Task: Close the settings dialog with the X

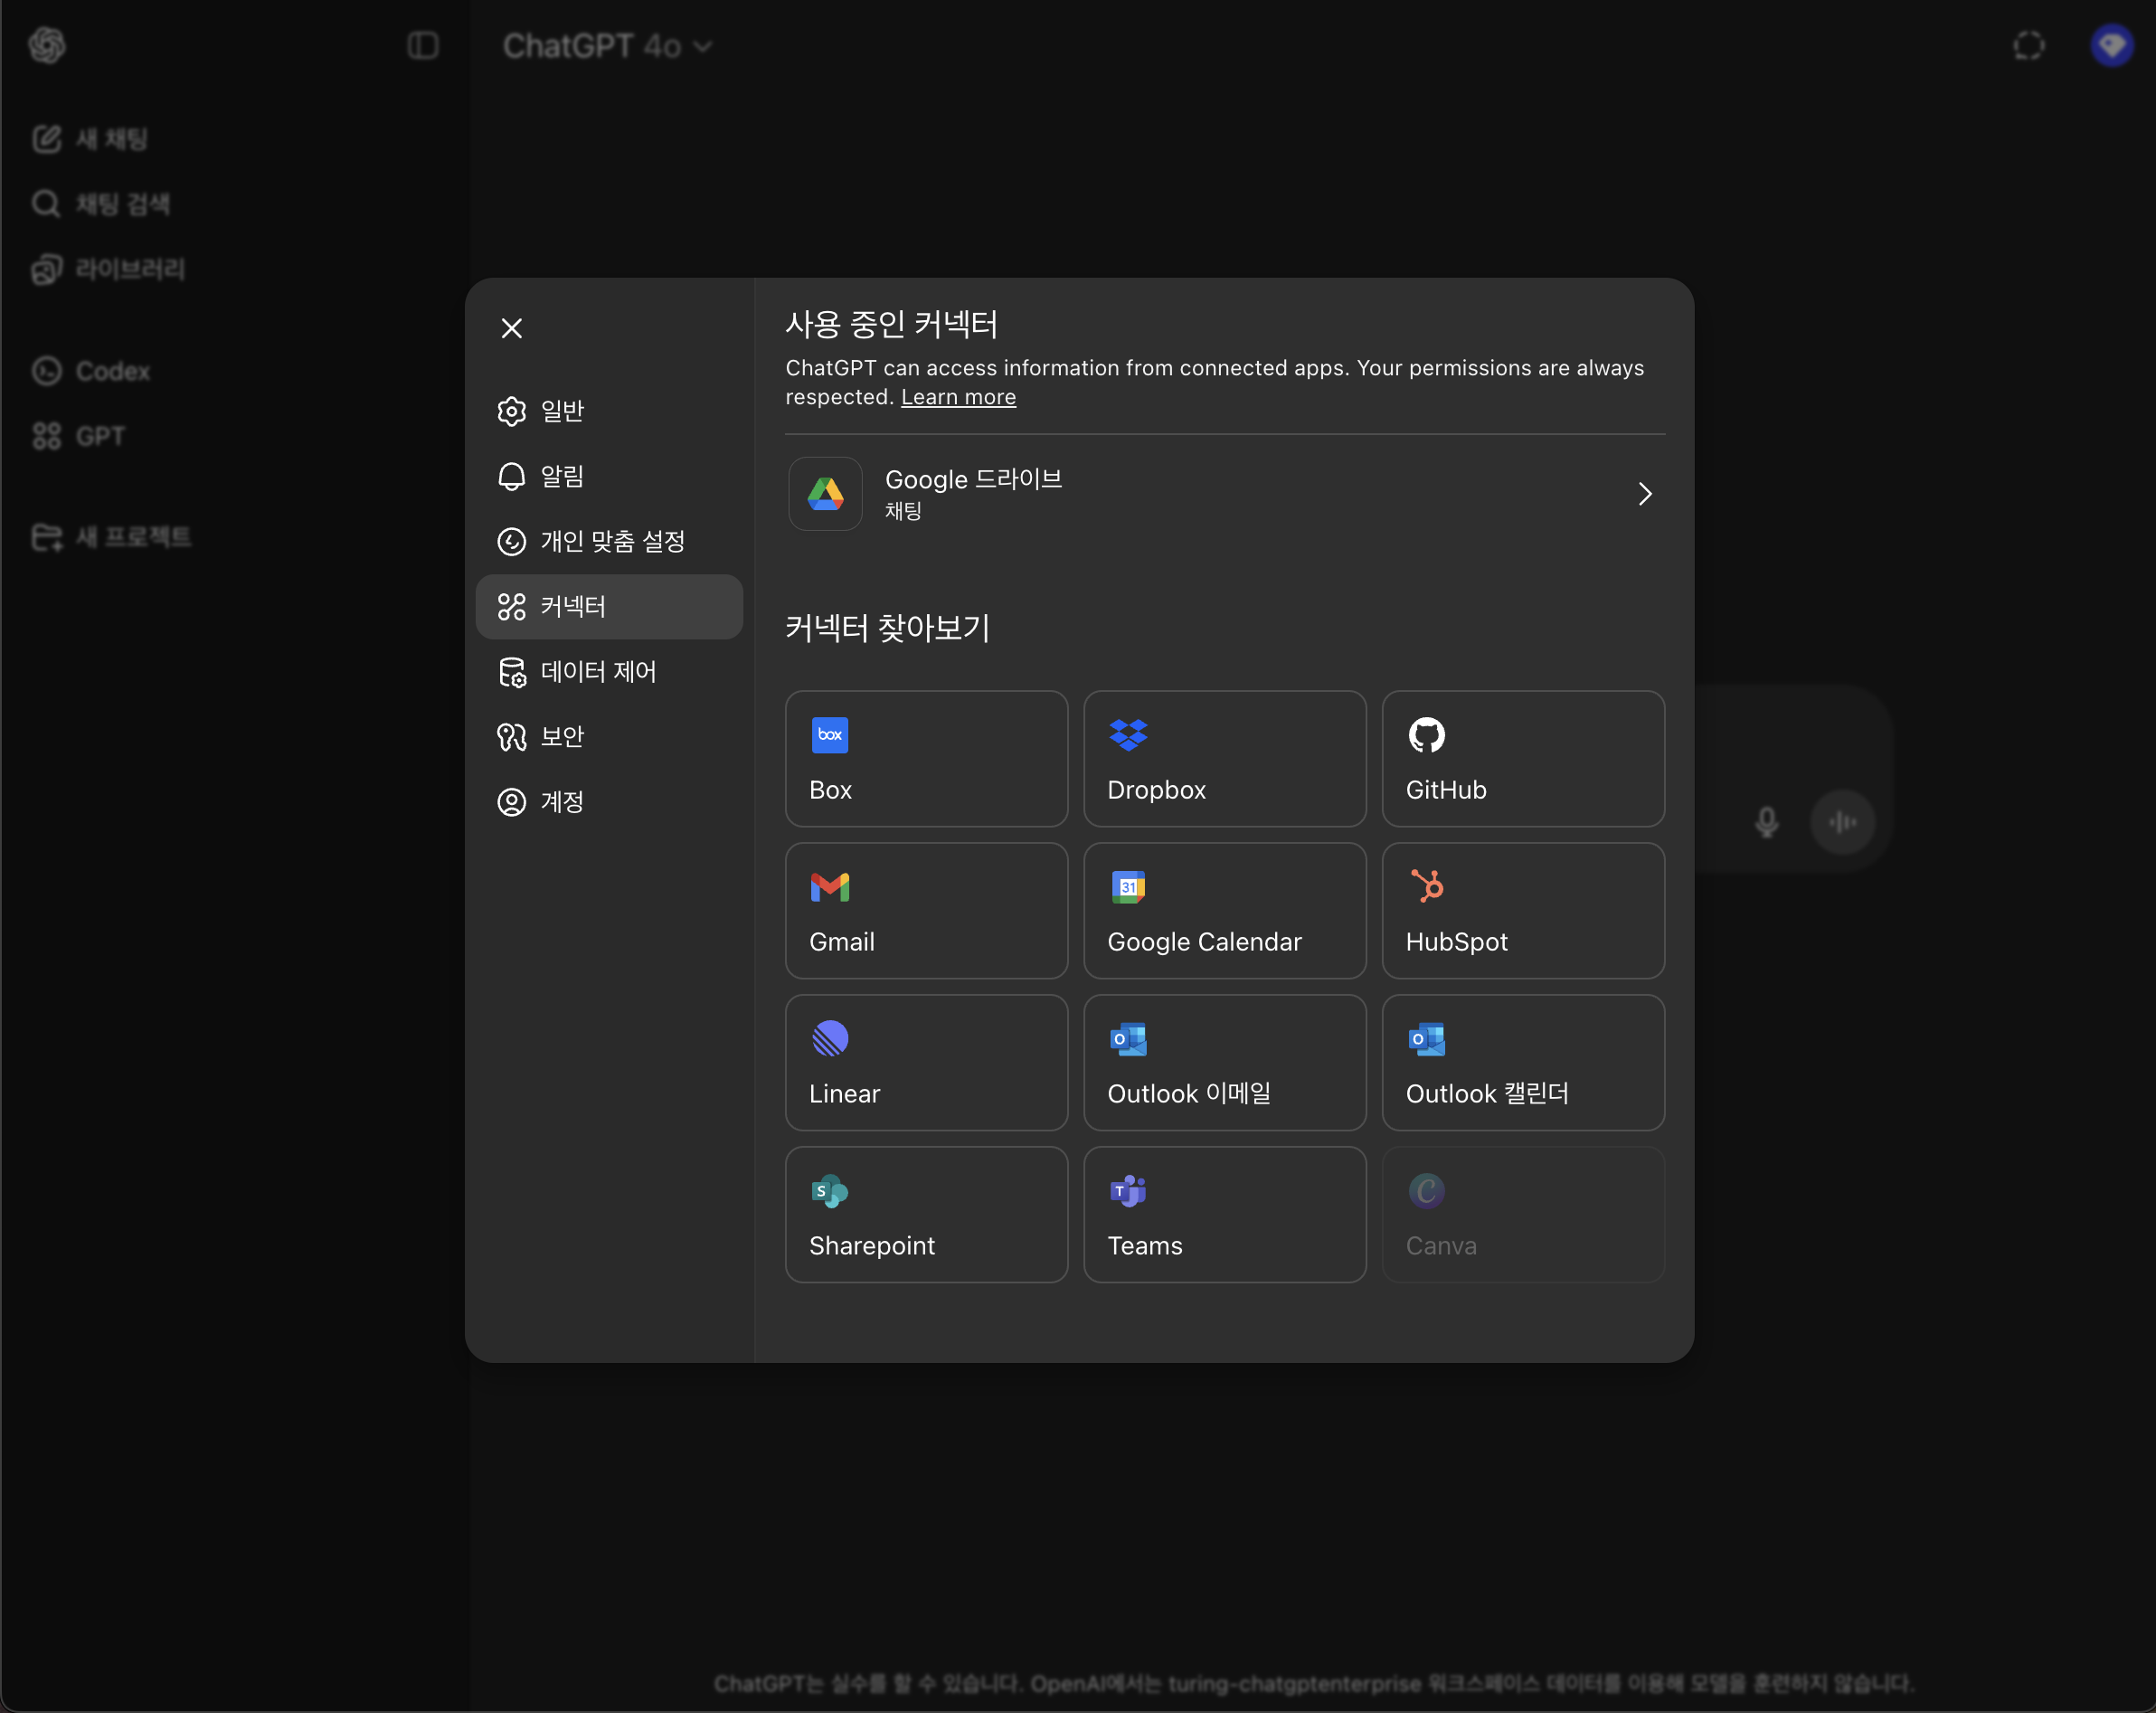Action: [x=511, y=328]
